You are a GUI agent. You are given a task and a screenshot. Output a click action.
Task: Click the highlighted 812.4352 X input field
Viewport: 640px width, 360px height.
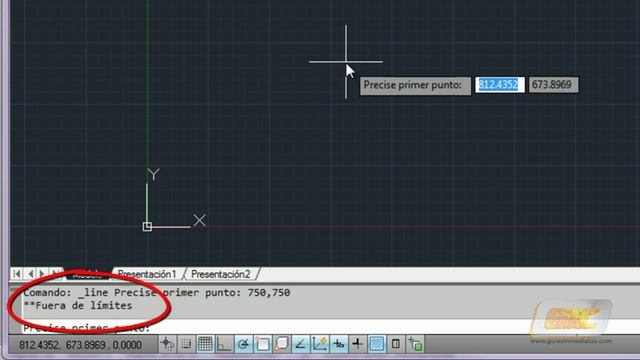[x=499, y=84]
